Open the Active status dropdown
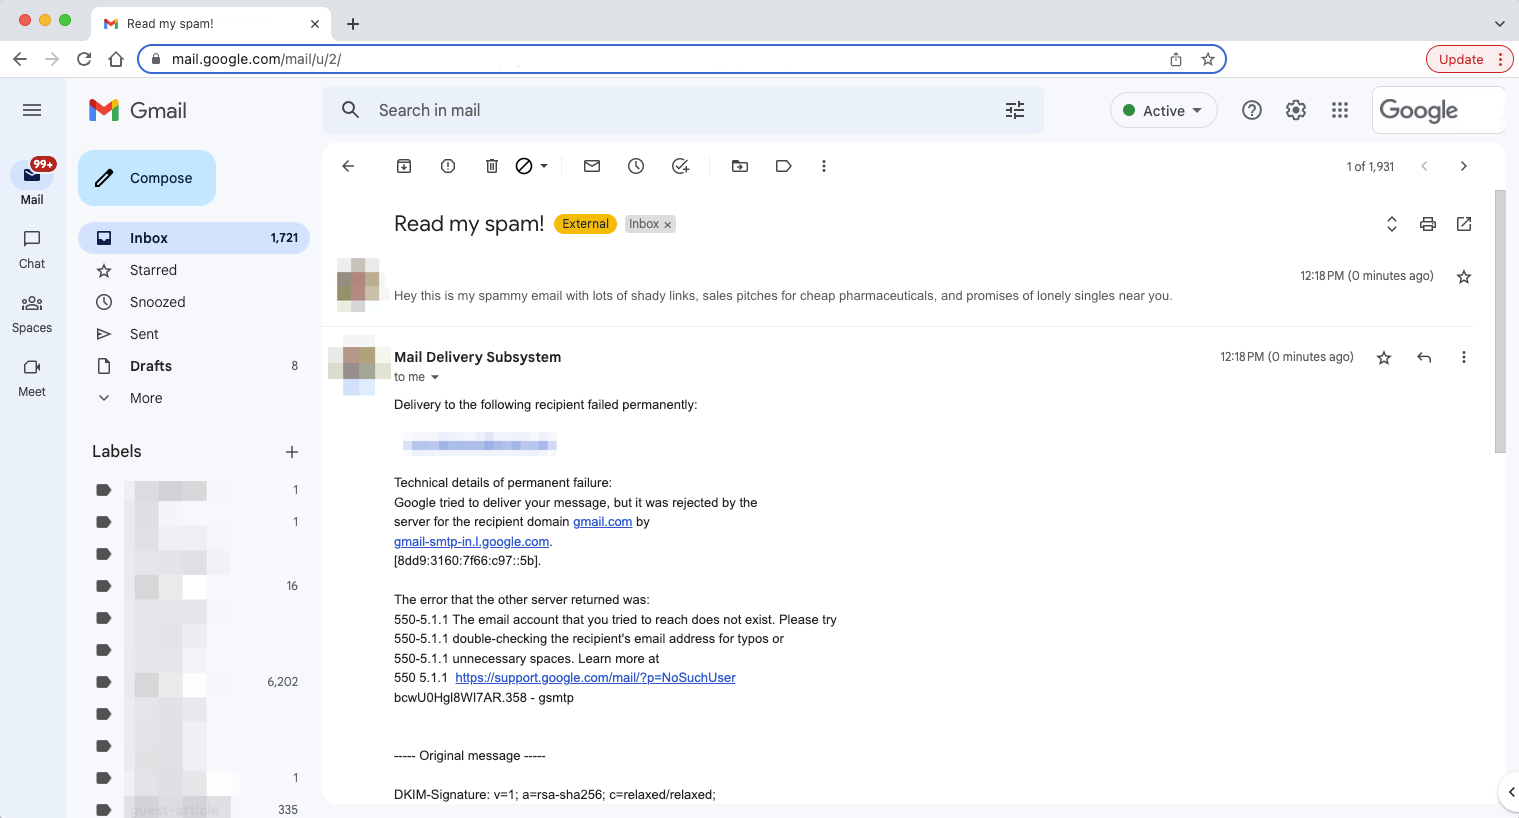 pos(1163,110)
